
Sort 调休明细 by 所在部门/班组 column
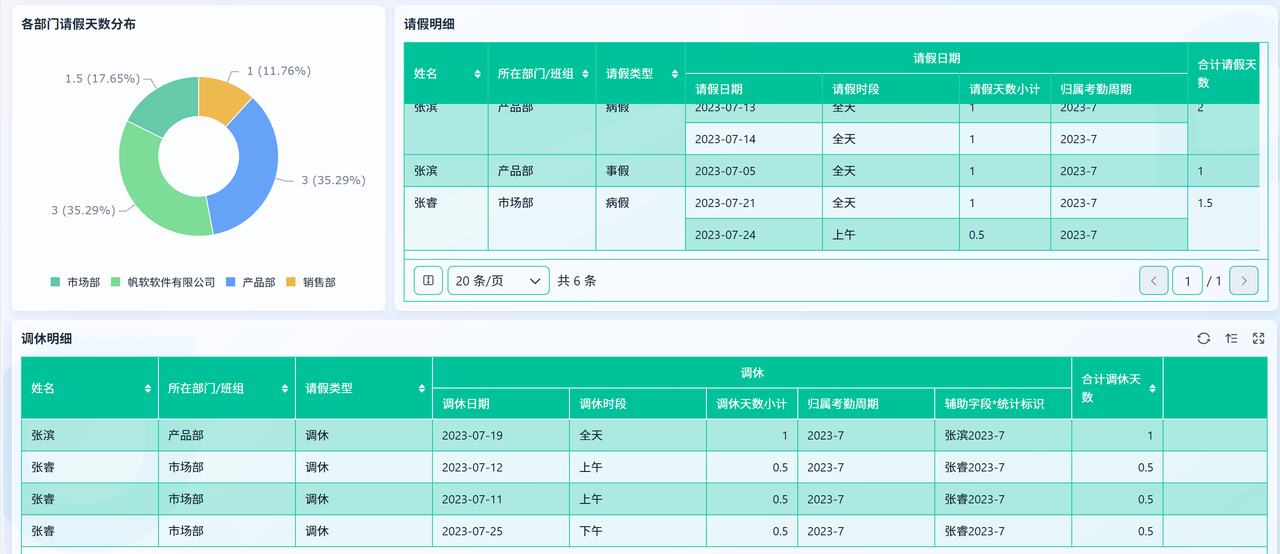pos(285,388)
